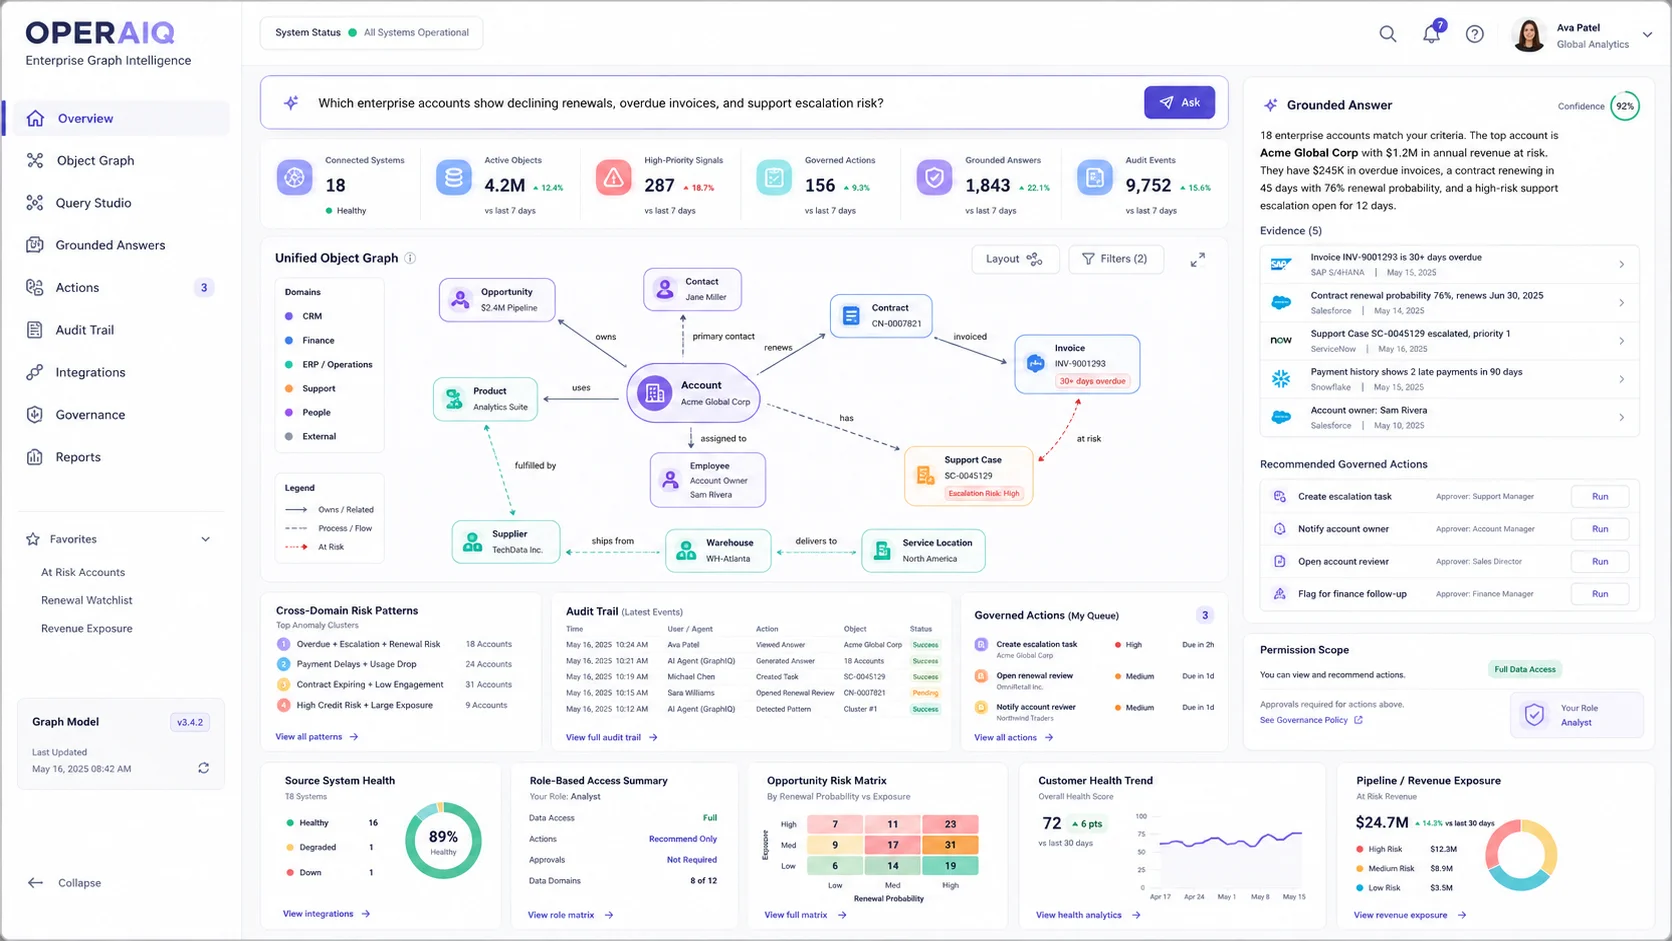Open the Layout dropdown for the graph
Viewport: 1672px width, 941px height.
pos(1015,259)
